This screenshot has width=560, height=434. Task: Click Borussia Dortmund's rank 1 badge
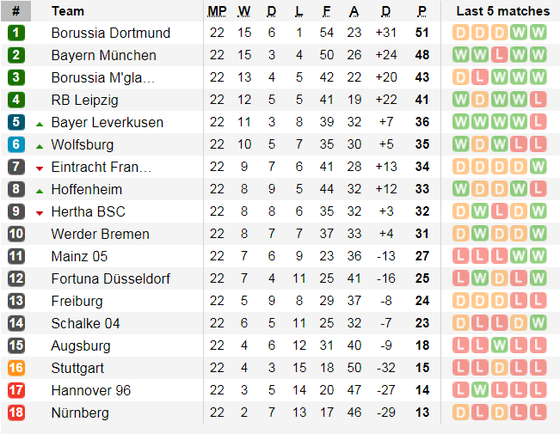[16, 33]
